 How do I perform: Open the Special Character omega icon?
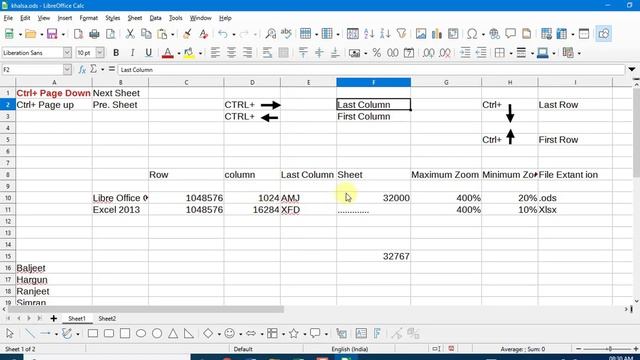pyautogui.click(x=472, y=34)
